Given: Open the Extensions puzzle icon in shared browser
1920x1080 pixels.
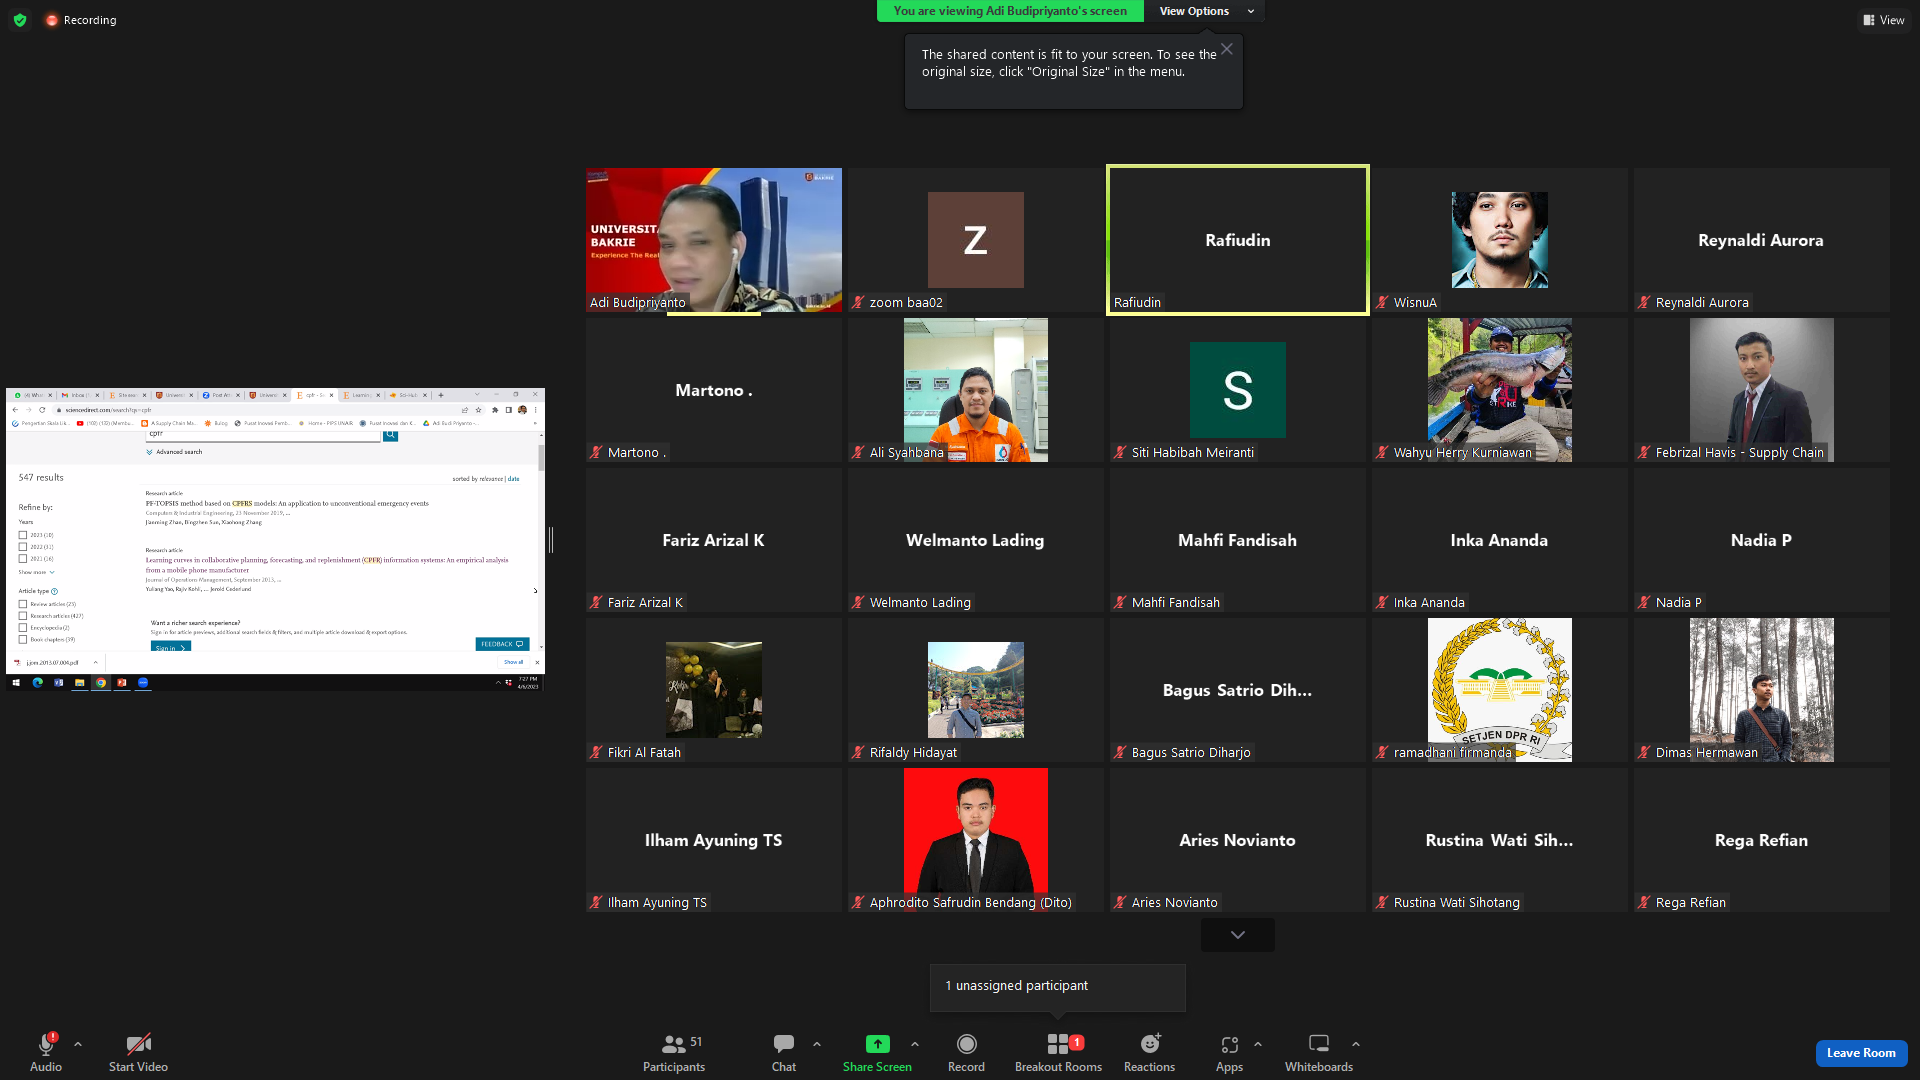Looking at the screenshot, I should pyautogui.click(x=495, y=410).
